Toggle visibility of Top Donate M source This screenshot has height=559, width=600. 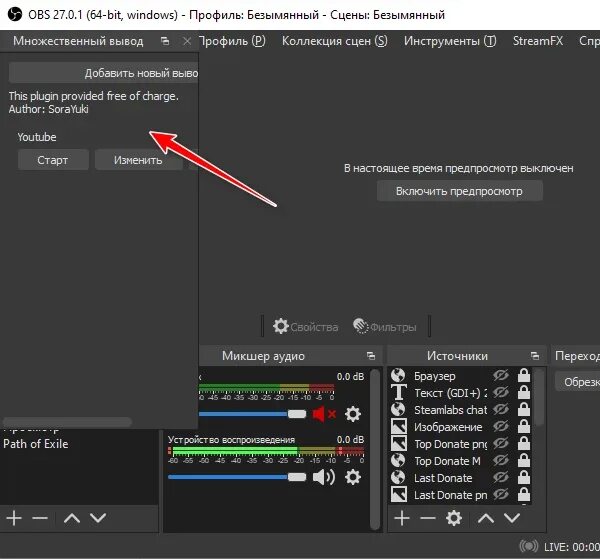pos(501,460)
